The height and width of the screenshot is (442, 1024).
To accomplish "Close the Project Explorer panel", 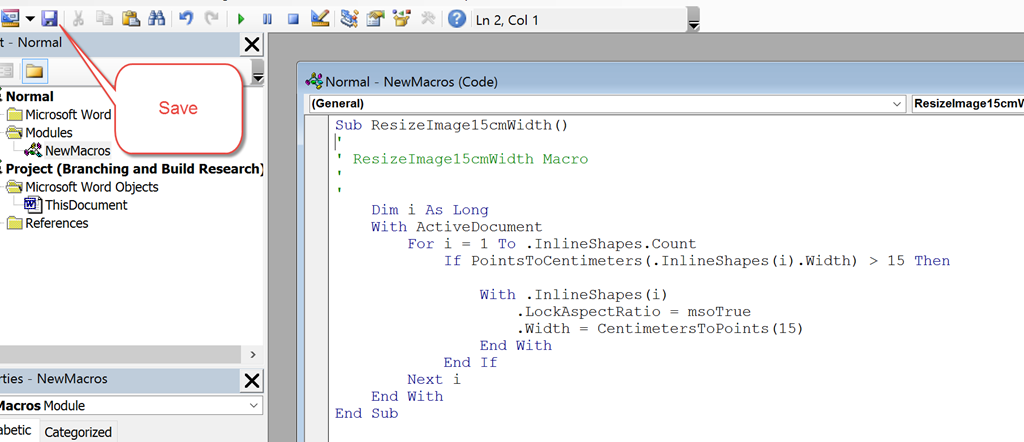I will pyautogui.click(x=251, y=44).
